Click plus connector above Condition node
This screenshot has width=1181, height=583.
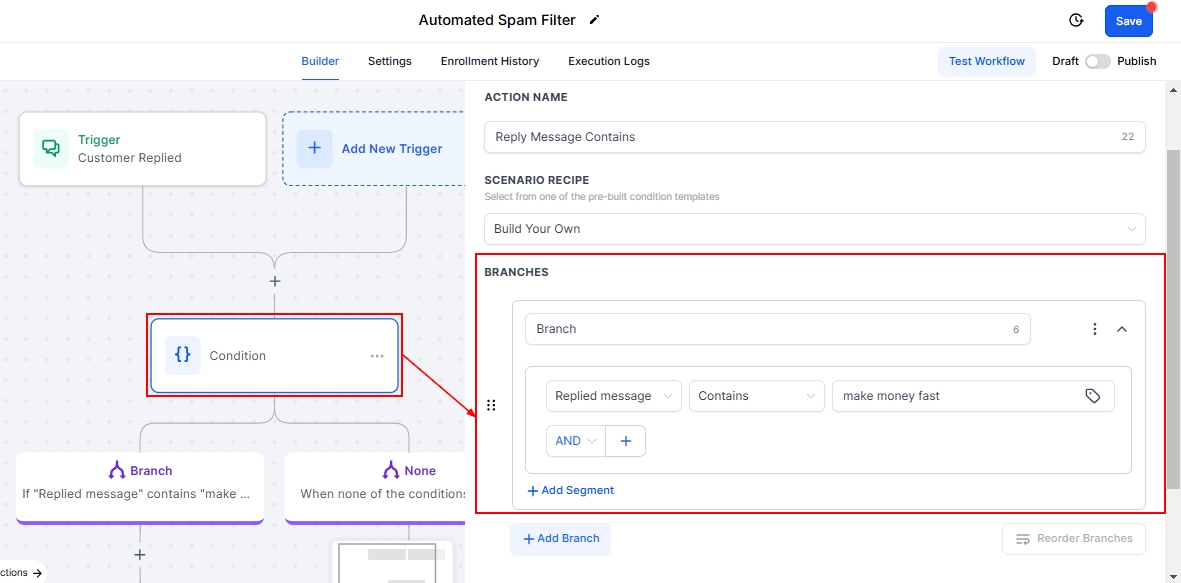[275, 282]
